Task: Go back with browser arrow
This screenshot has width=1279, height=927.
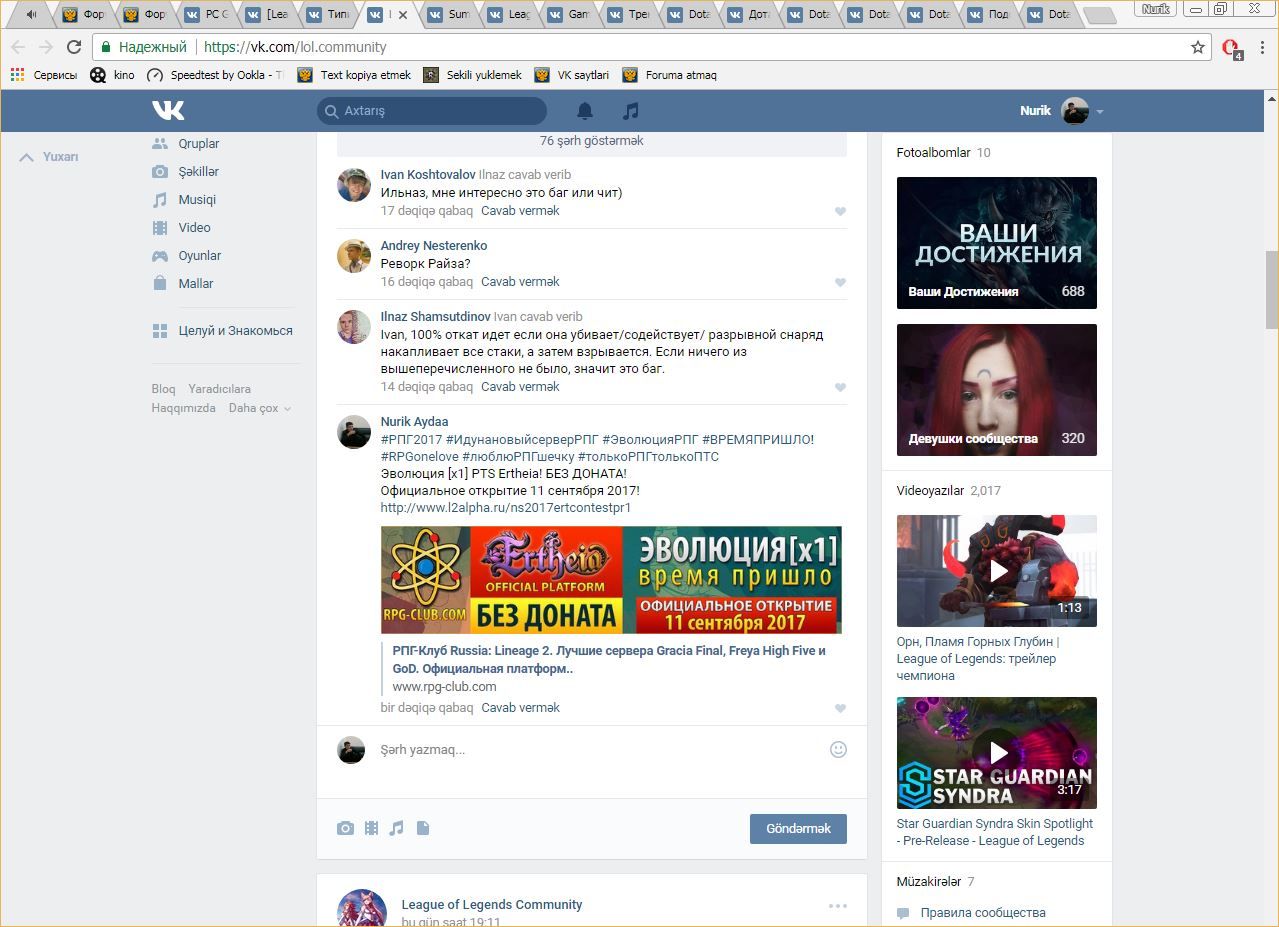Action: (x=18, y=47)
